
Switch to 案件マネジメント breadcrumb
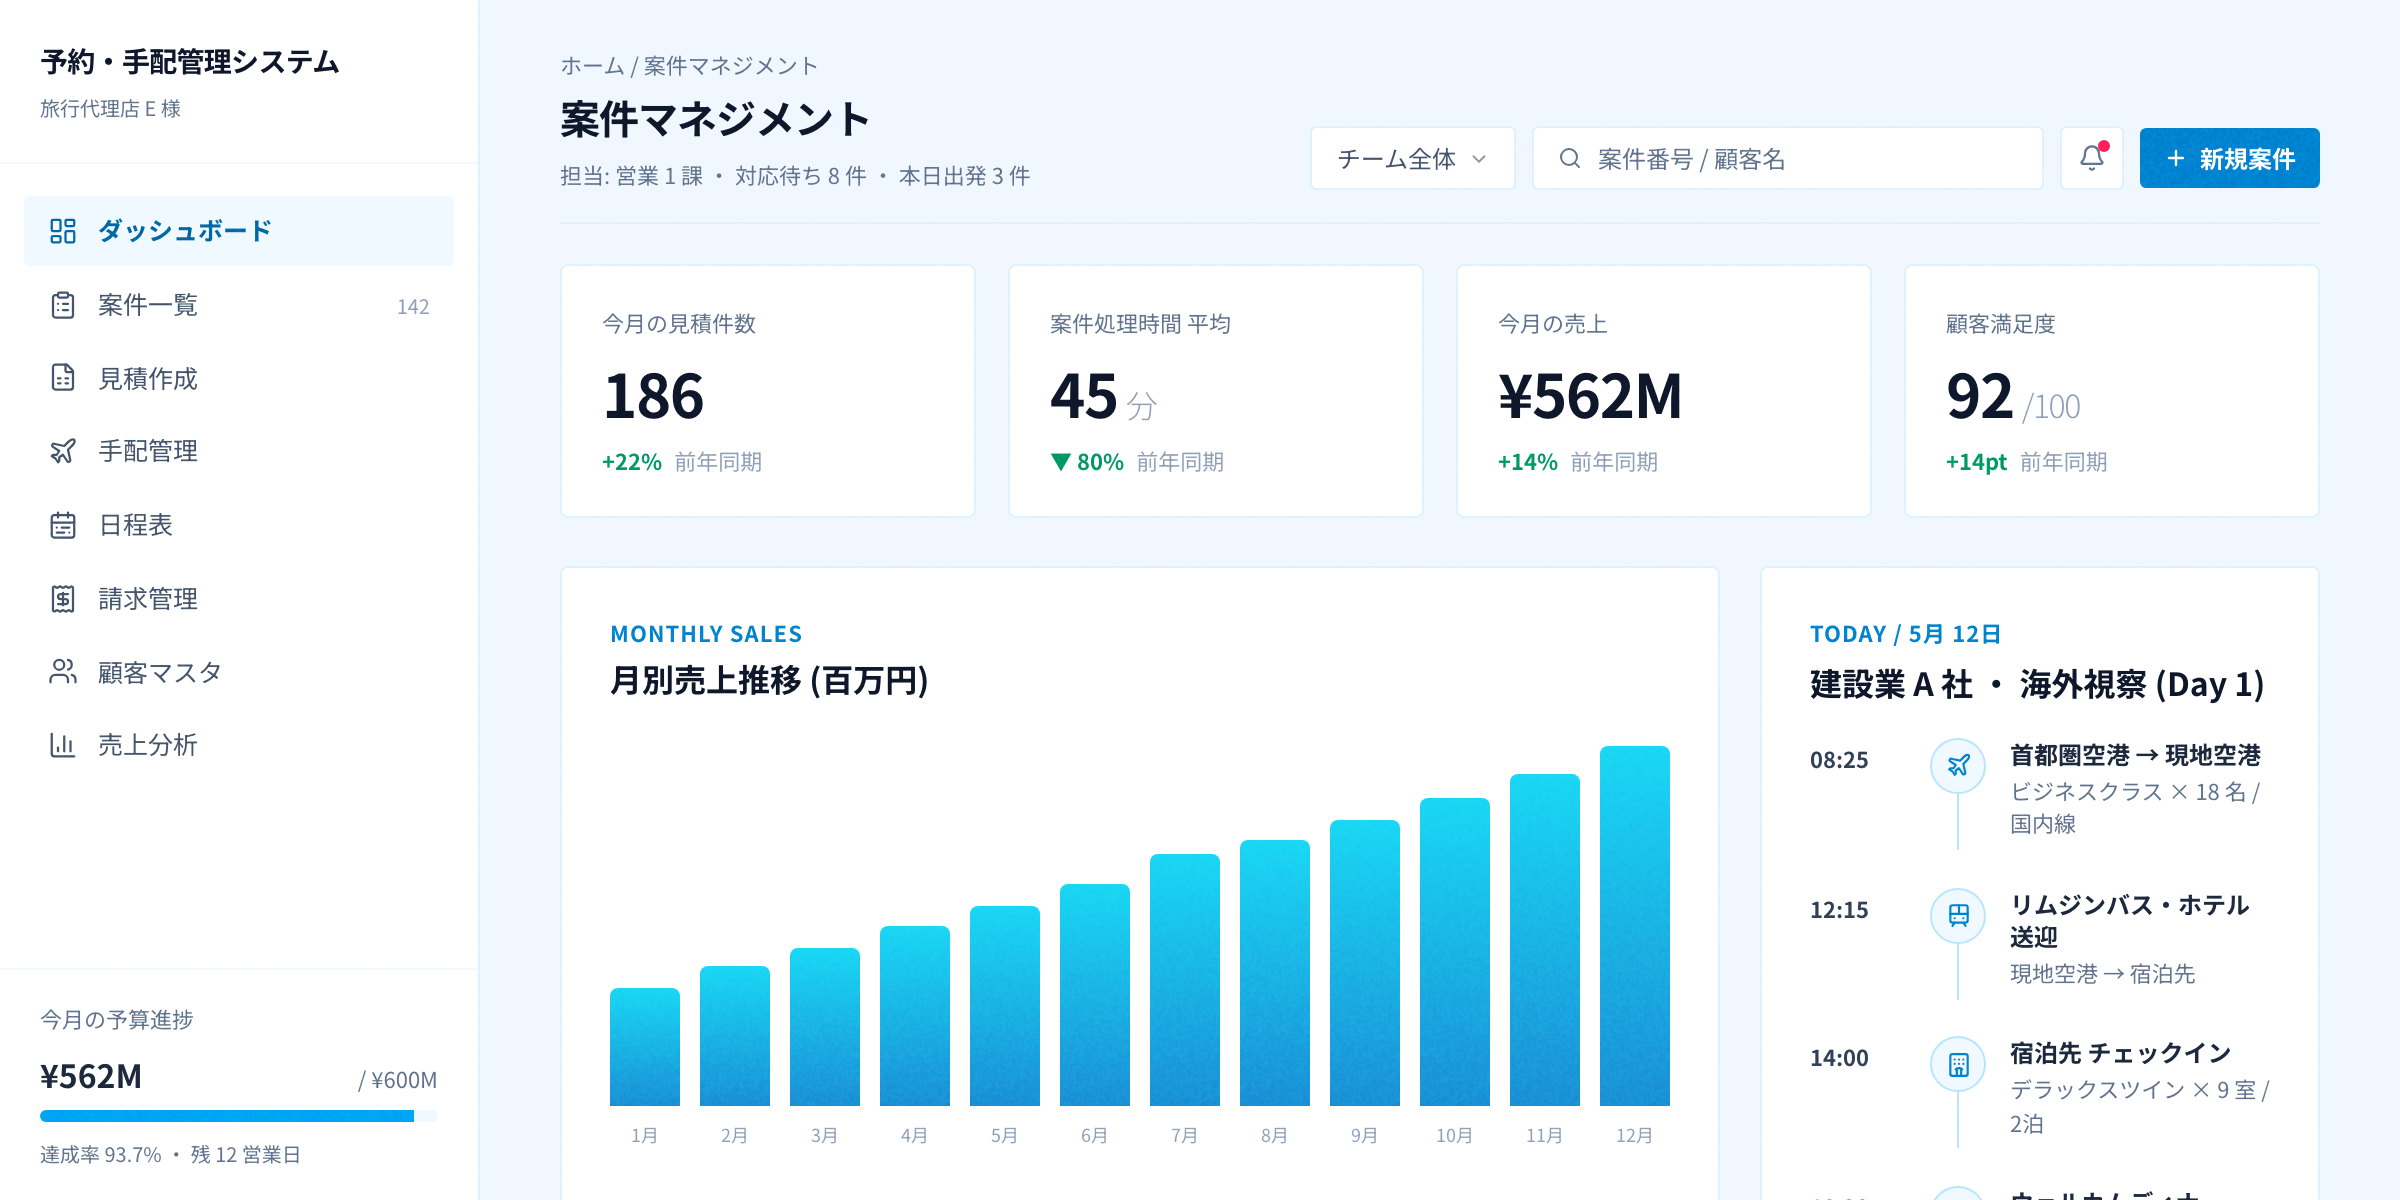pos(730,65)
